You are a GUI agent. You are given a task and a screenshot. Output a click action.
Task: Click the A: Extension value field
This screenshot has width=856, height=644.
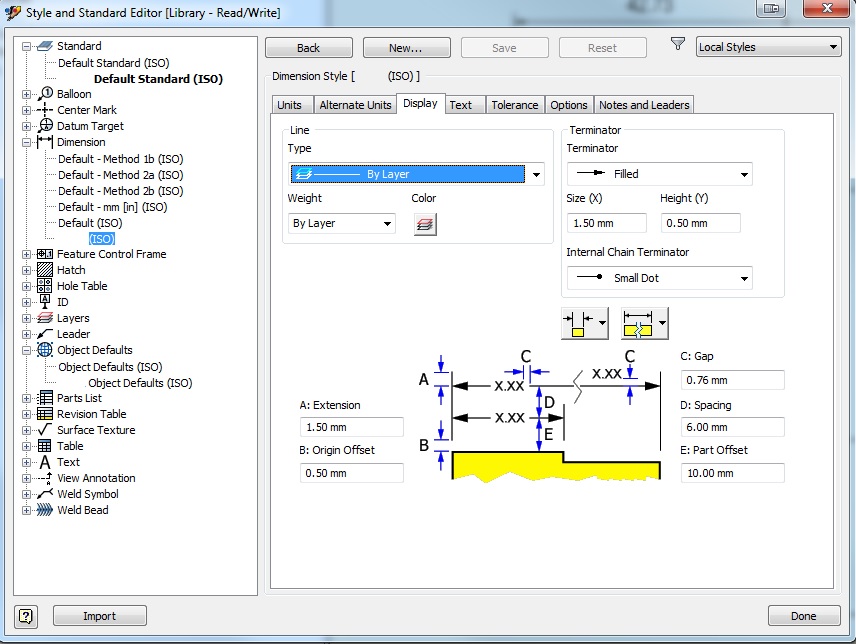point(352,427)
